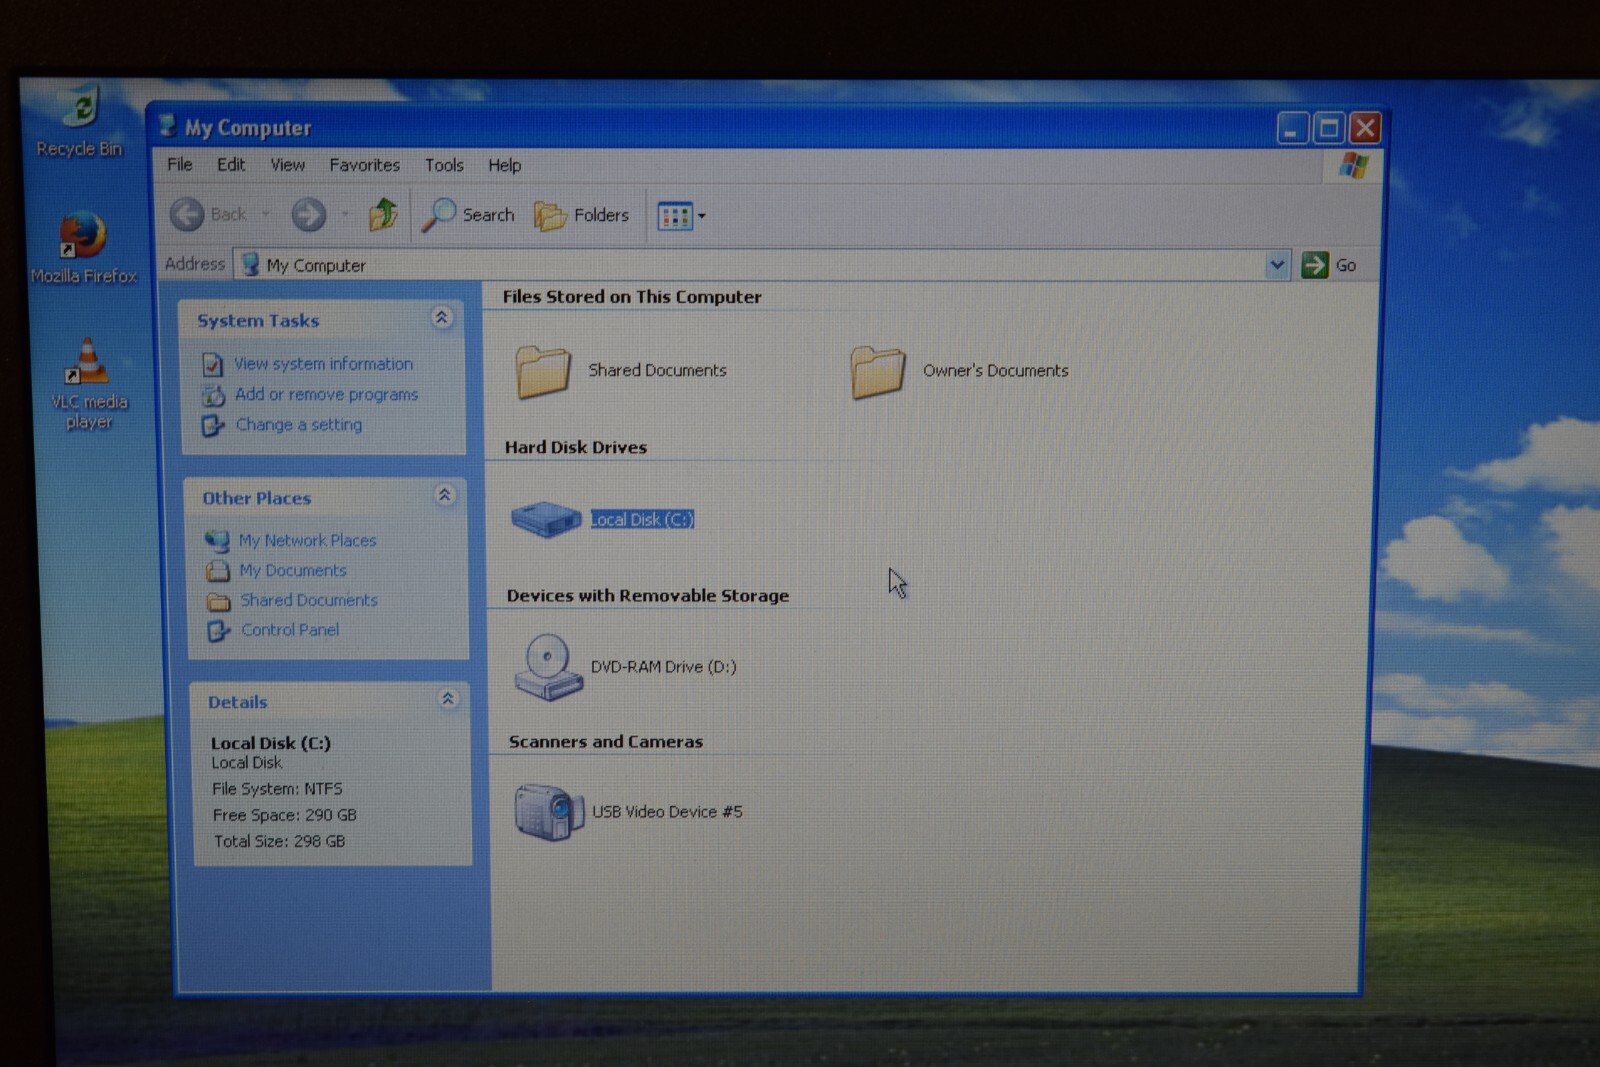This screenshot has width=1600, height=1067.
Task: Click the Back navigation button
Action: (208, 214)
